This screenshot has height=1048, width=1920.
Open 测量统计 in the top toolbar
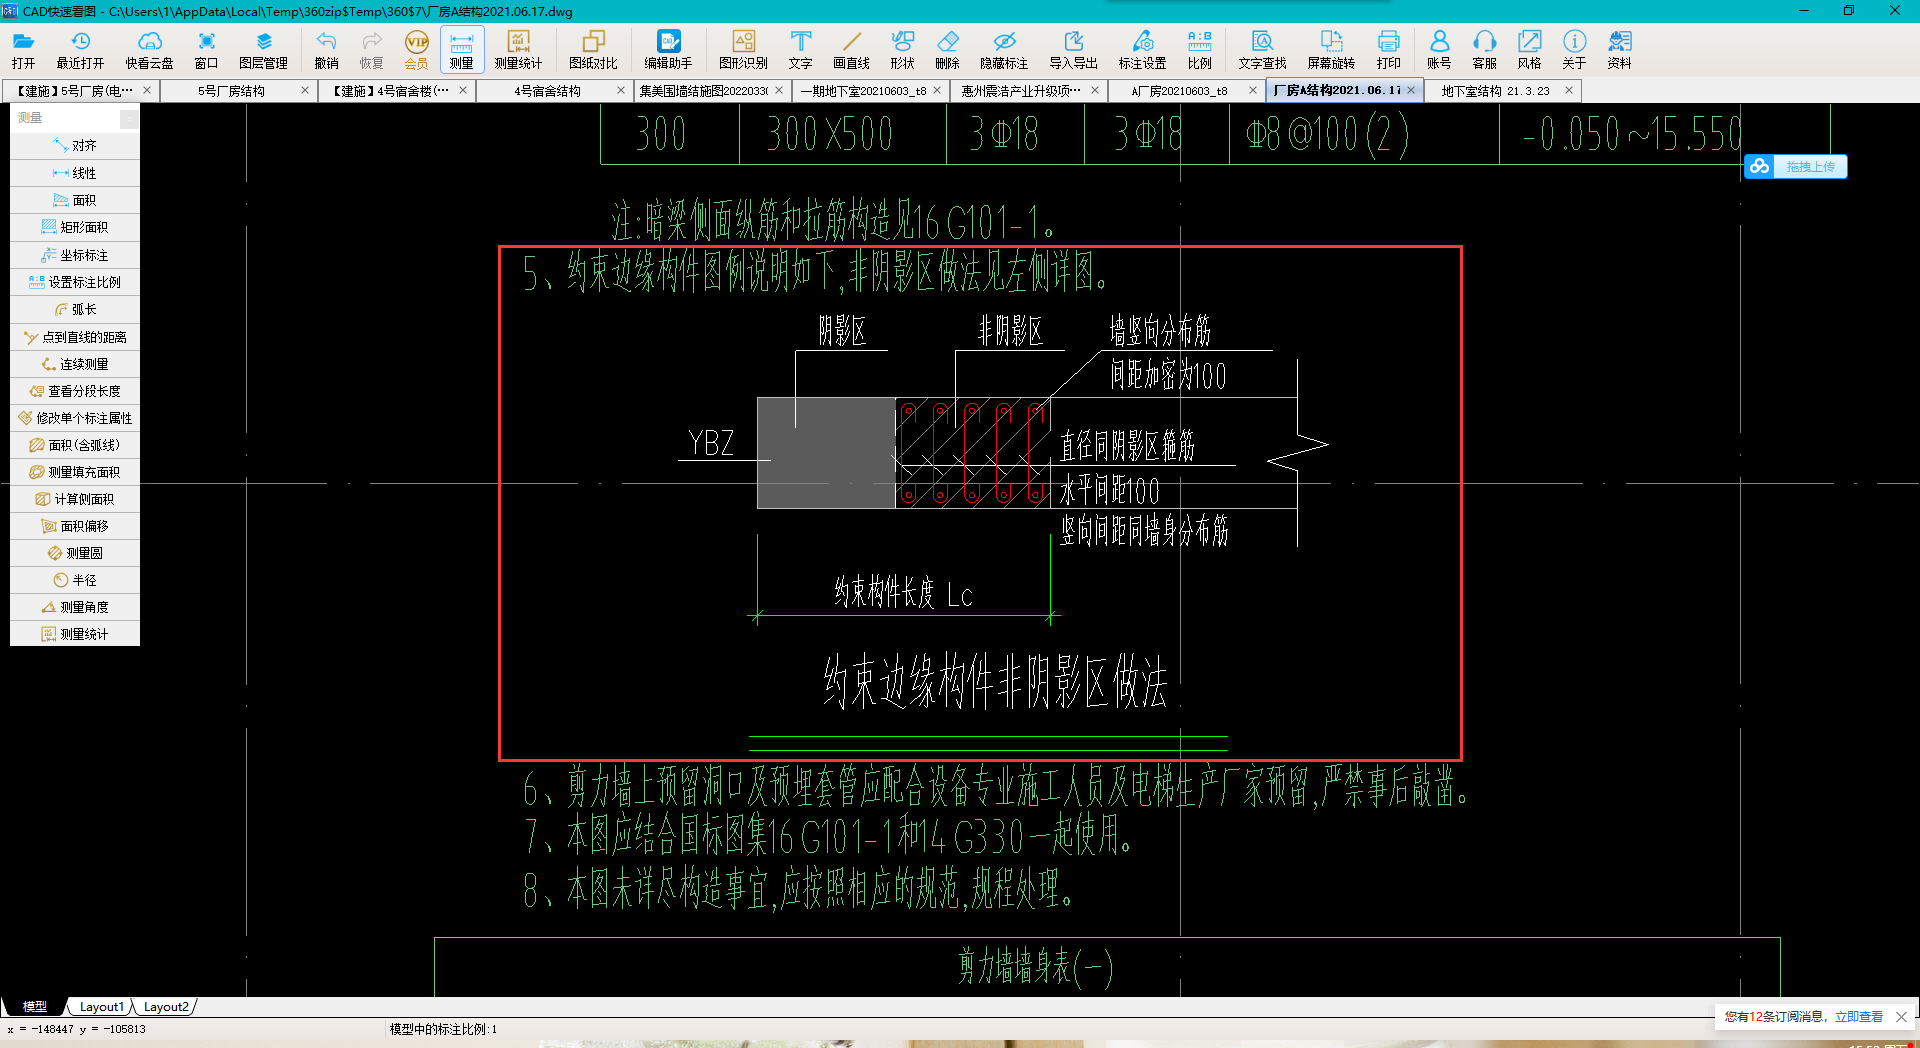tap(518, 49)
